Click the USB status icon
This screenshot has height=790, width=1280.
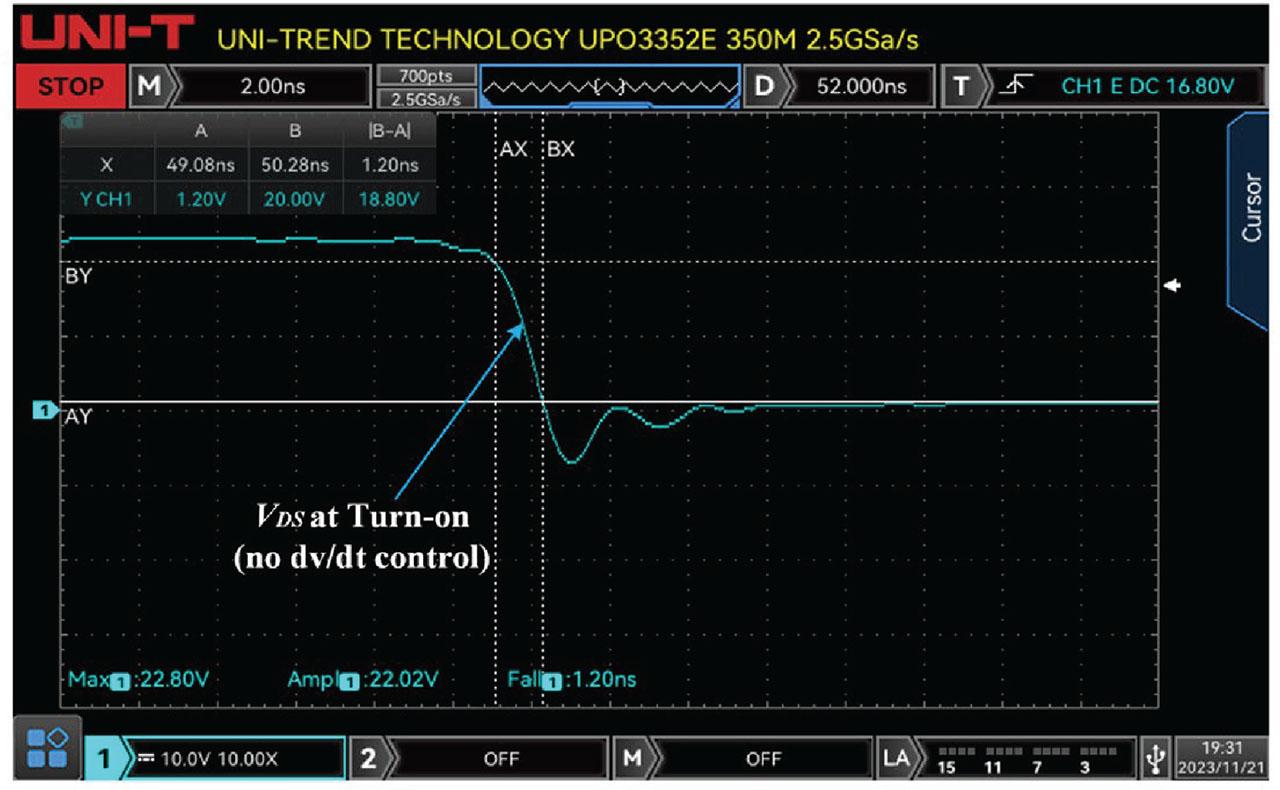[1155, 759]
